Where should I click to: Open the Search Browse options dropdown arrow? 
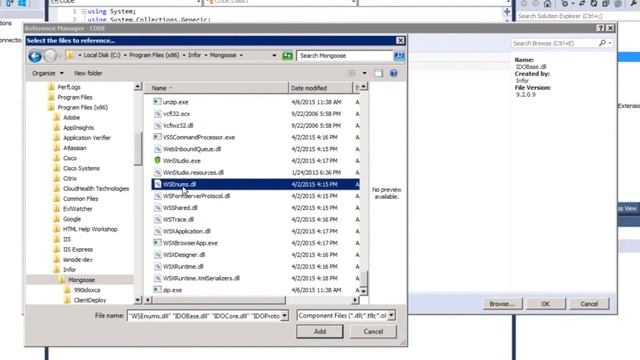610,43
